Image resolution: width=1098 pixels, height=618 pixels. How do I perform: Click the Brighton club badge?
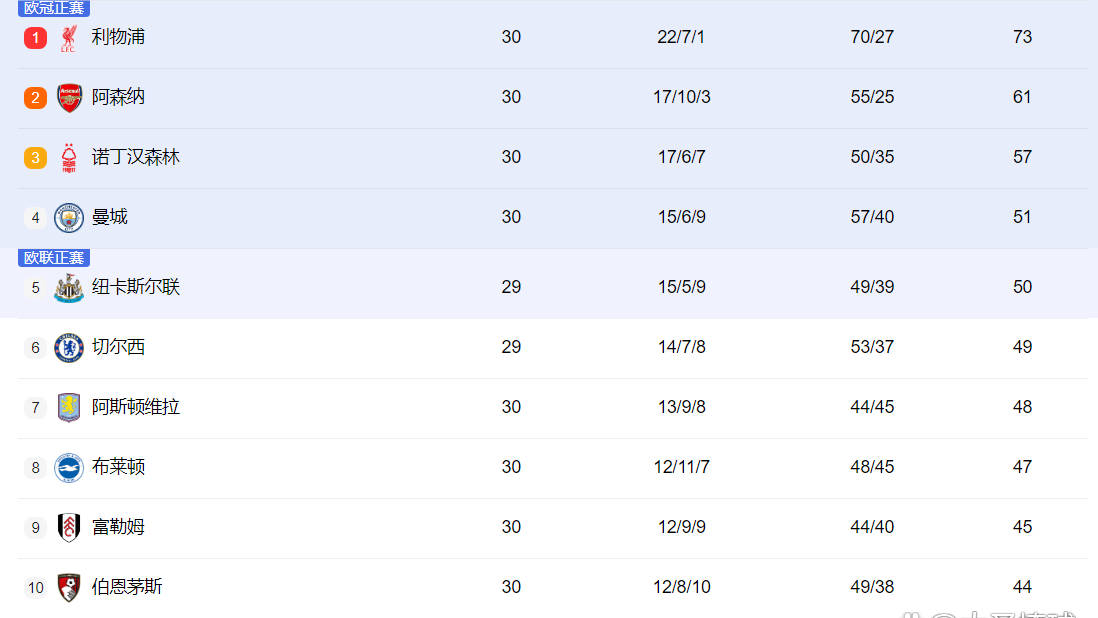pyautogui.click(x=69, y=468)
